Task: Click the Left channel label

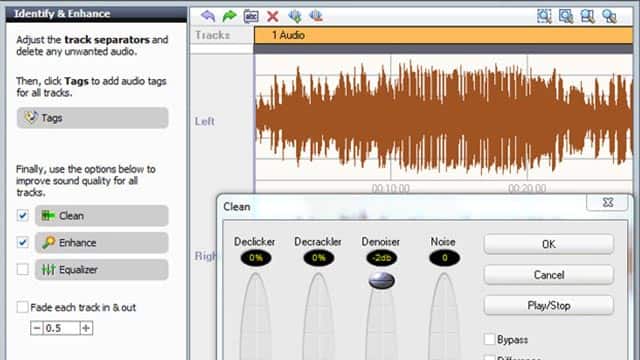Action: [204, 121]
